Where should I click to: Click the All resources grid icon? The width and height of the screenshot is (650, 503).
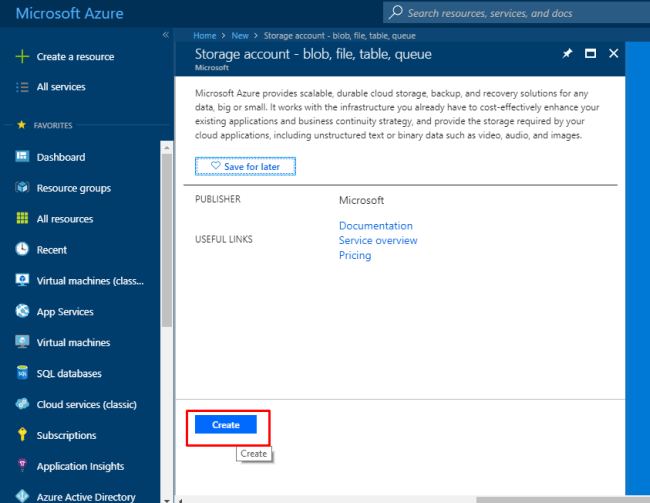point(22,218)
